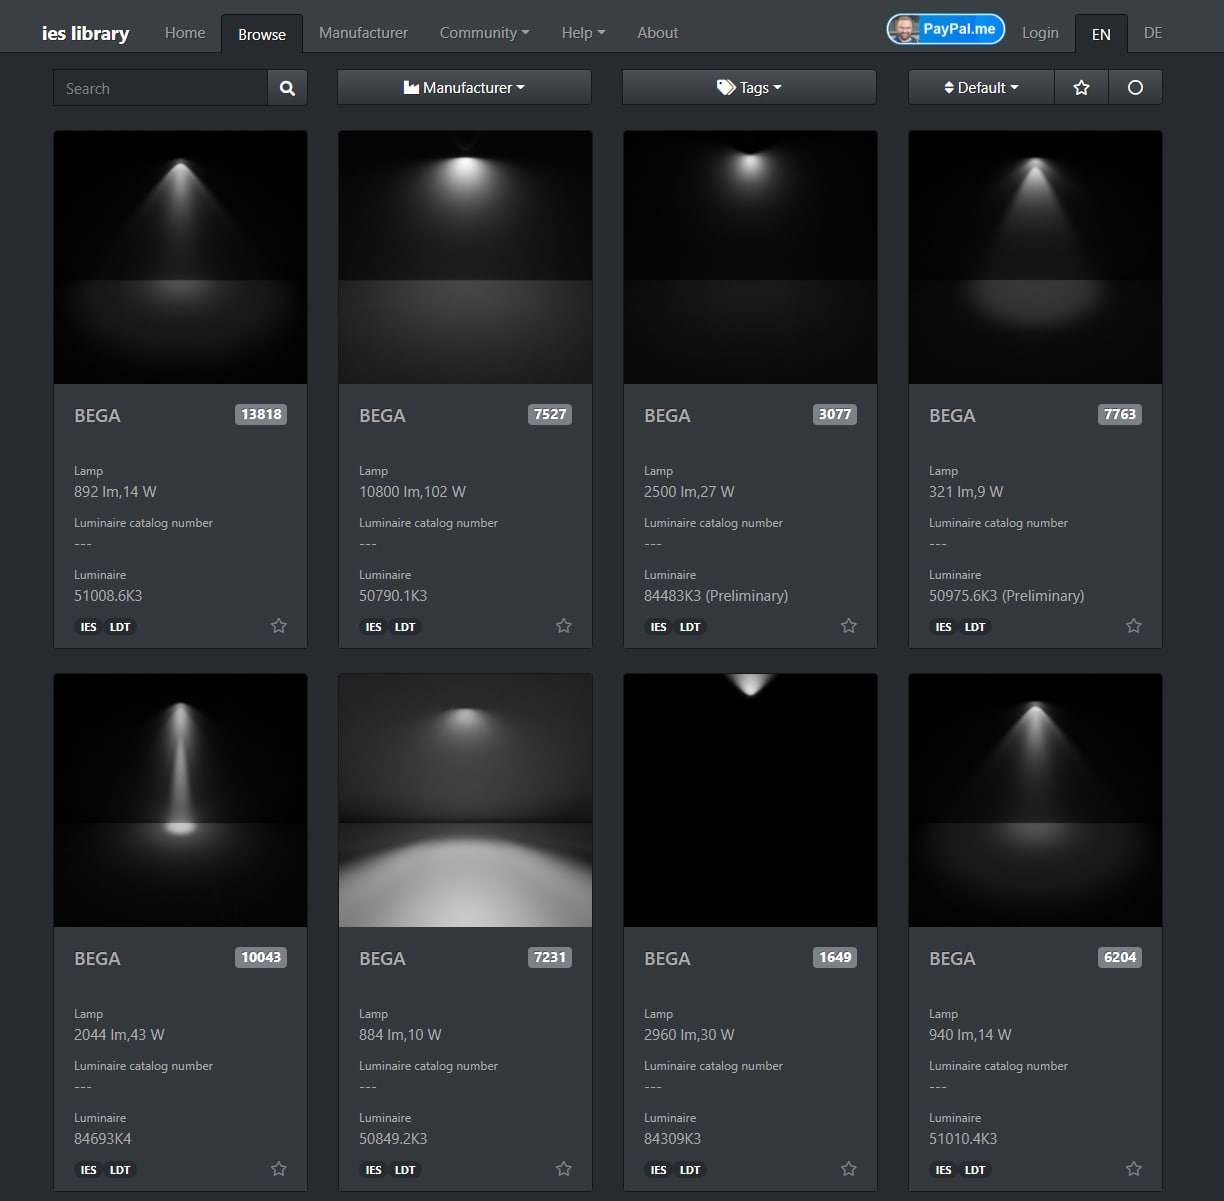This screenshot has width=1224, height=1201.
Task: Click the LDT badge on the 84483K3 card
Action: point(690,627)
